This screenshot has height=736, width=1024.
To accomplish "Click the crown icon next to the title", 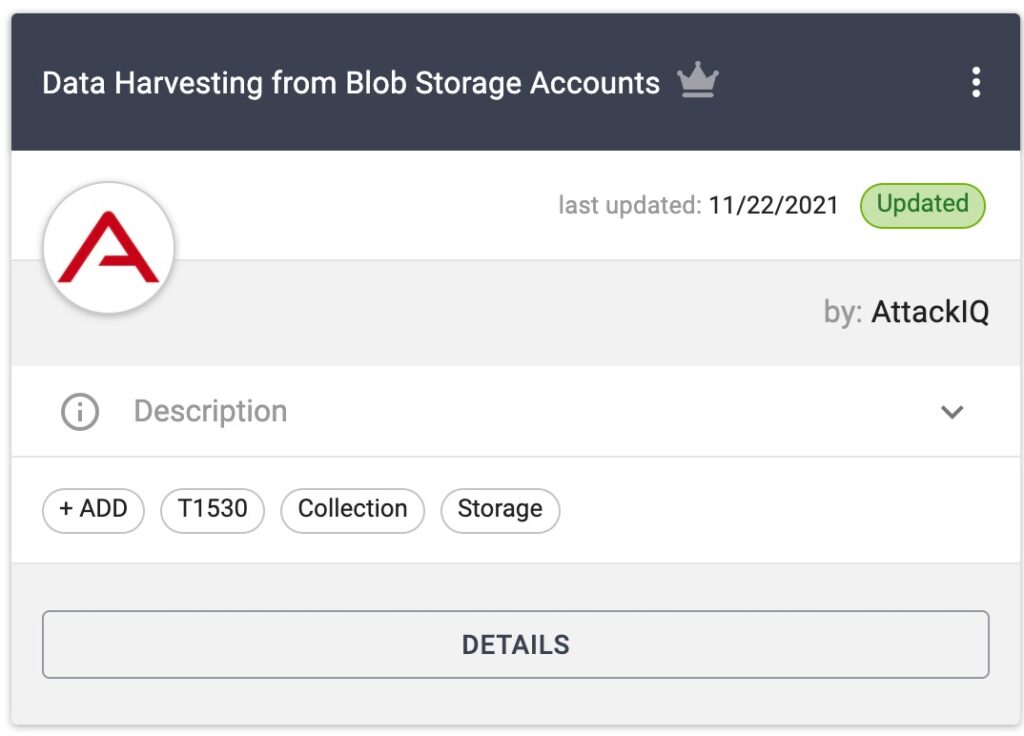I will pos(698,81).
